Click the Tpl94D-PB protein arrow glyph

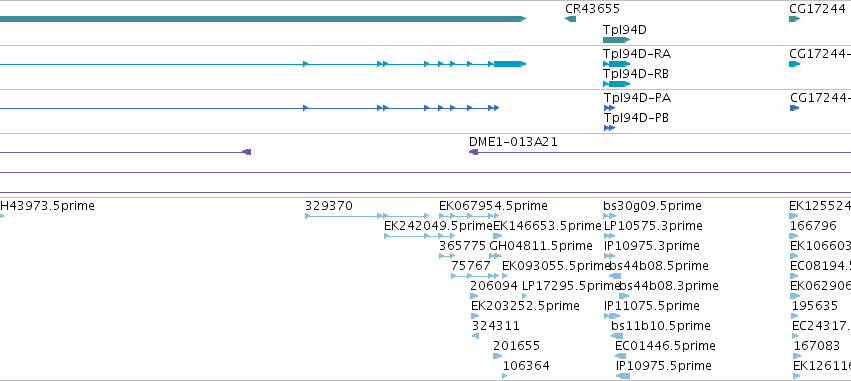tap(609, 128)
